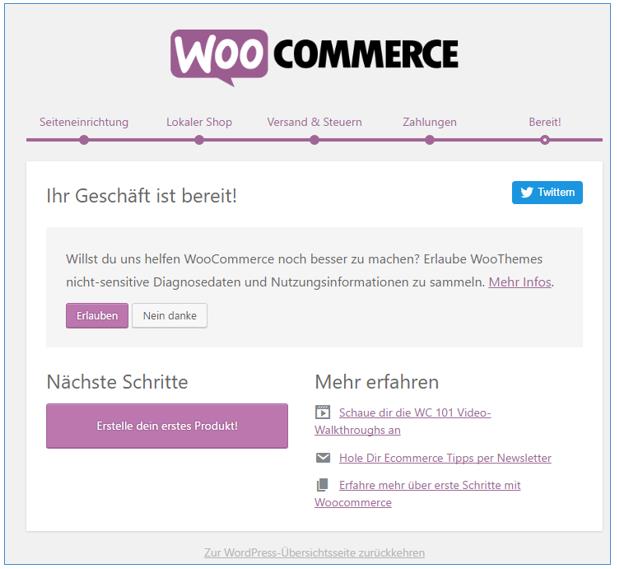
Task: Select the Seiteneinrichtung step dot
Action: coord(84,140)
